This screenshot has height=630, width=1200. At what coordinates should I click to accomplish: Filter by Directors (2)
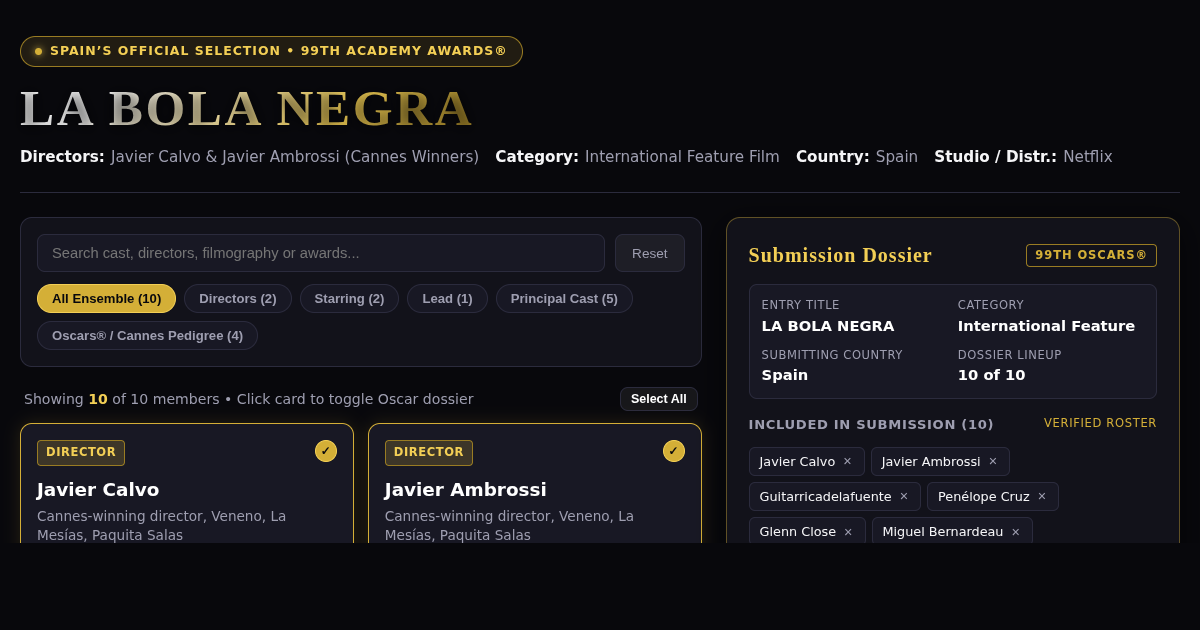(238, 298)
